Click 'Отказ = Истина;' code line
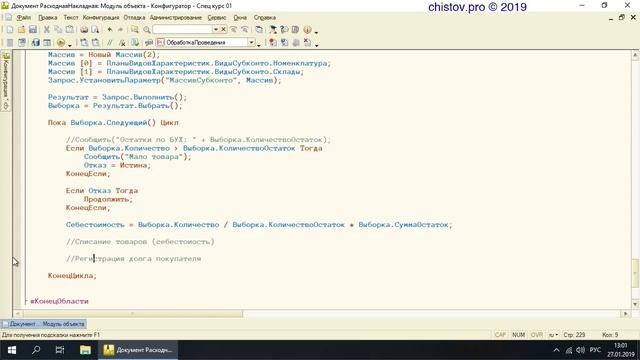The height and width of the screenshot is (360, 640). (117, 165)
